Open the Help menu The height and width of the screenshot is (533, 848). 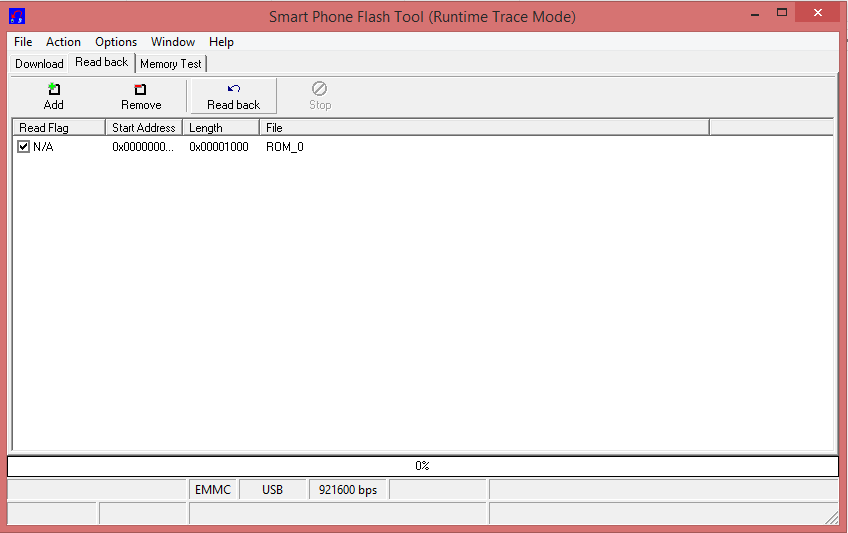point(221,42)
